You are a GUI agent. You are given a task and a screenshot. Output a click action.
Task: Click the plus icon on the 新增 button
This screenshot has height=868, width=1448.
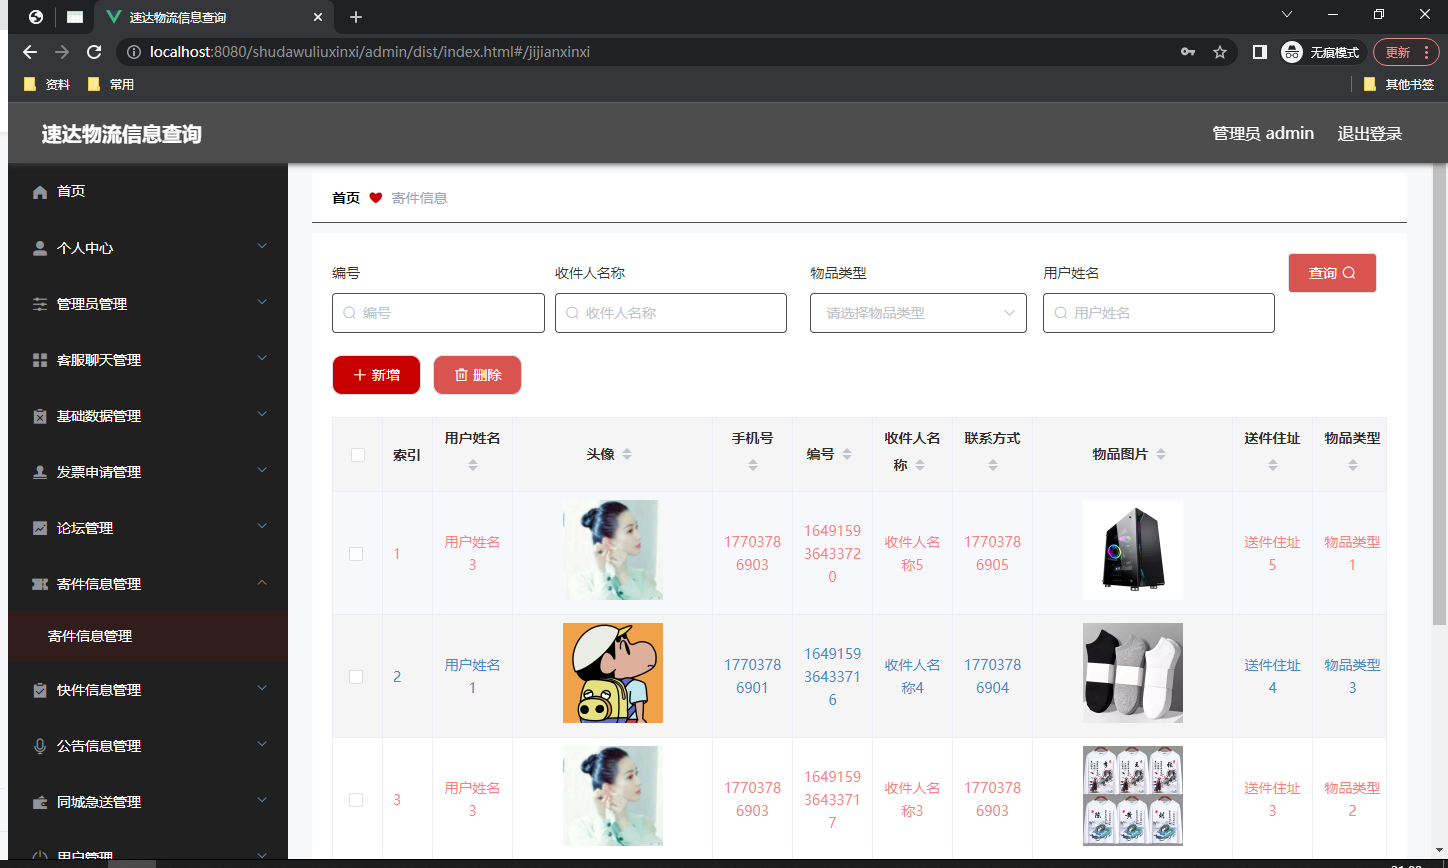(x=360, y=374)
